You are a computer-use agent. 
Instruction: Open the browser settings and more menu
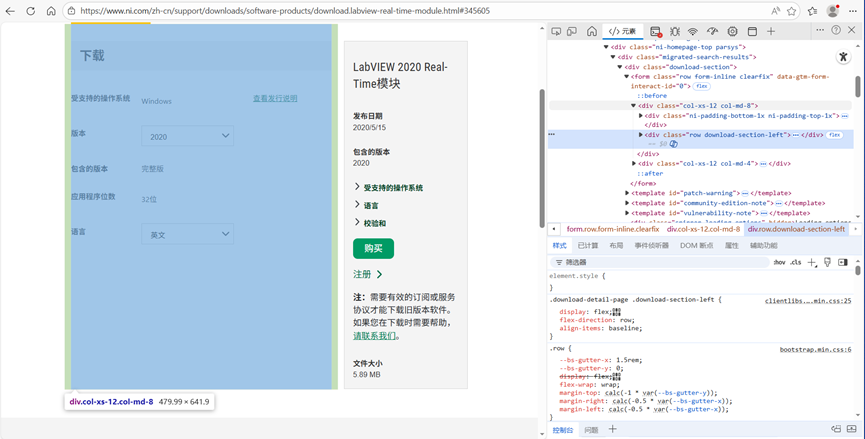(x=852, y=11)
